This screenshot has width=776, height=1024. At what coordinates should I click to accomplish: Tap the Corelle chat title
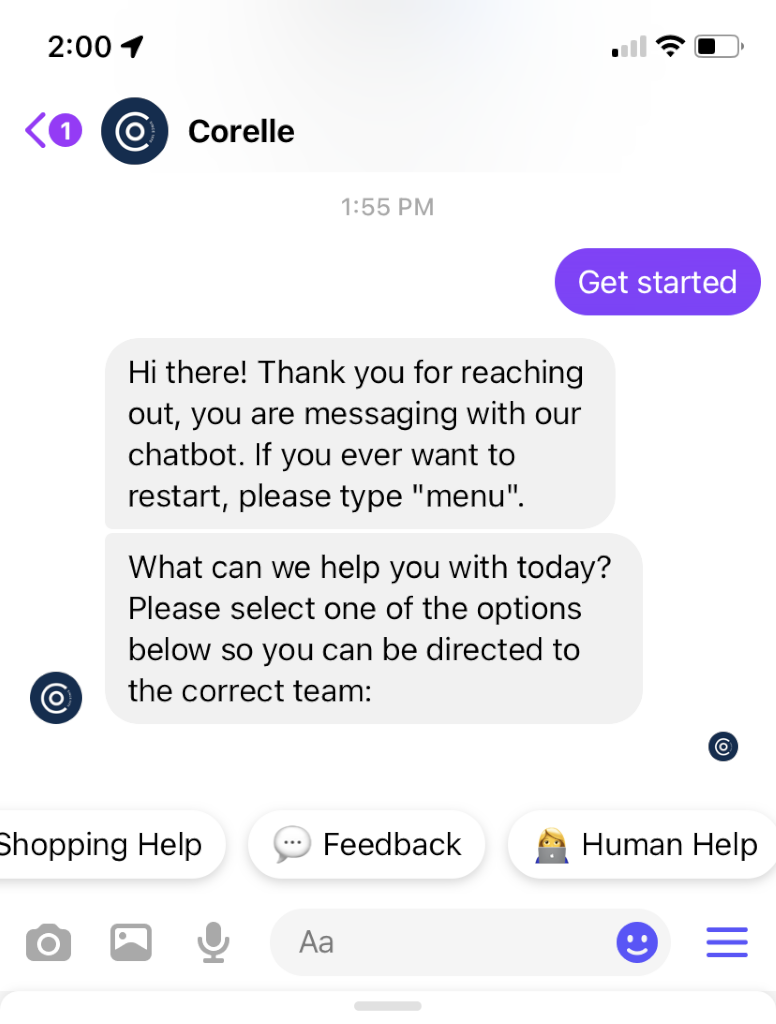[241, 131]
